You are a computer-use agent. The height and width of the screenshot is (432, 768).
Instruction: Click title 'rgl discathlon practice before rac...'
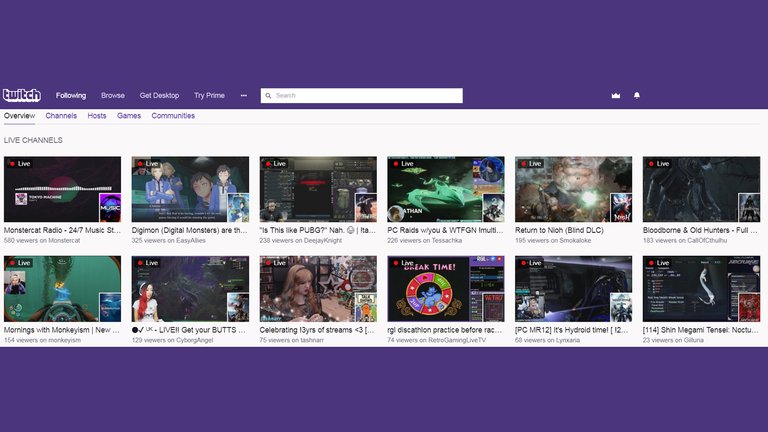point(445,330)
